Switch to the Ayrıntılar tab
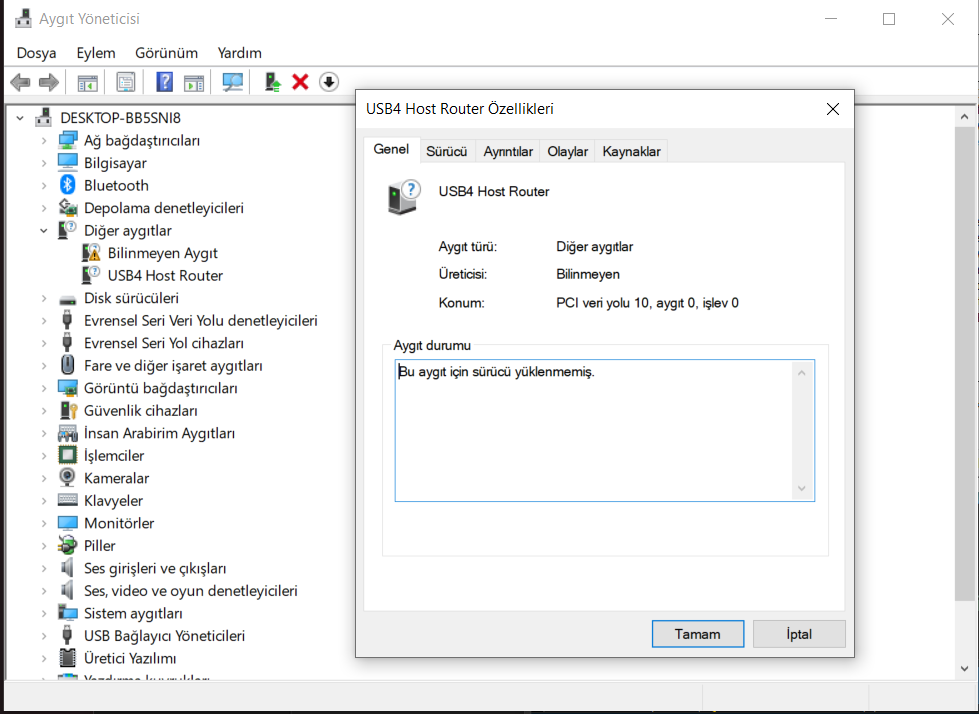 click(508, 152)
